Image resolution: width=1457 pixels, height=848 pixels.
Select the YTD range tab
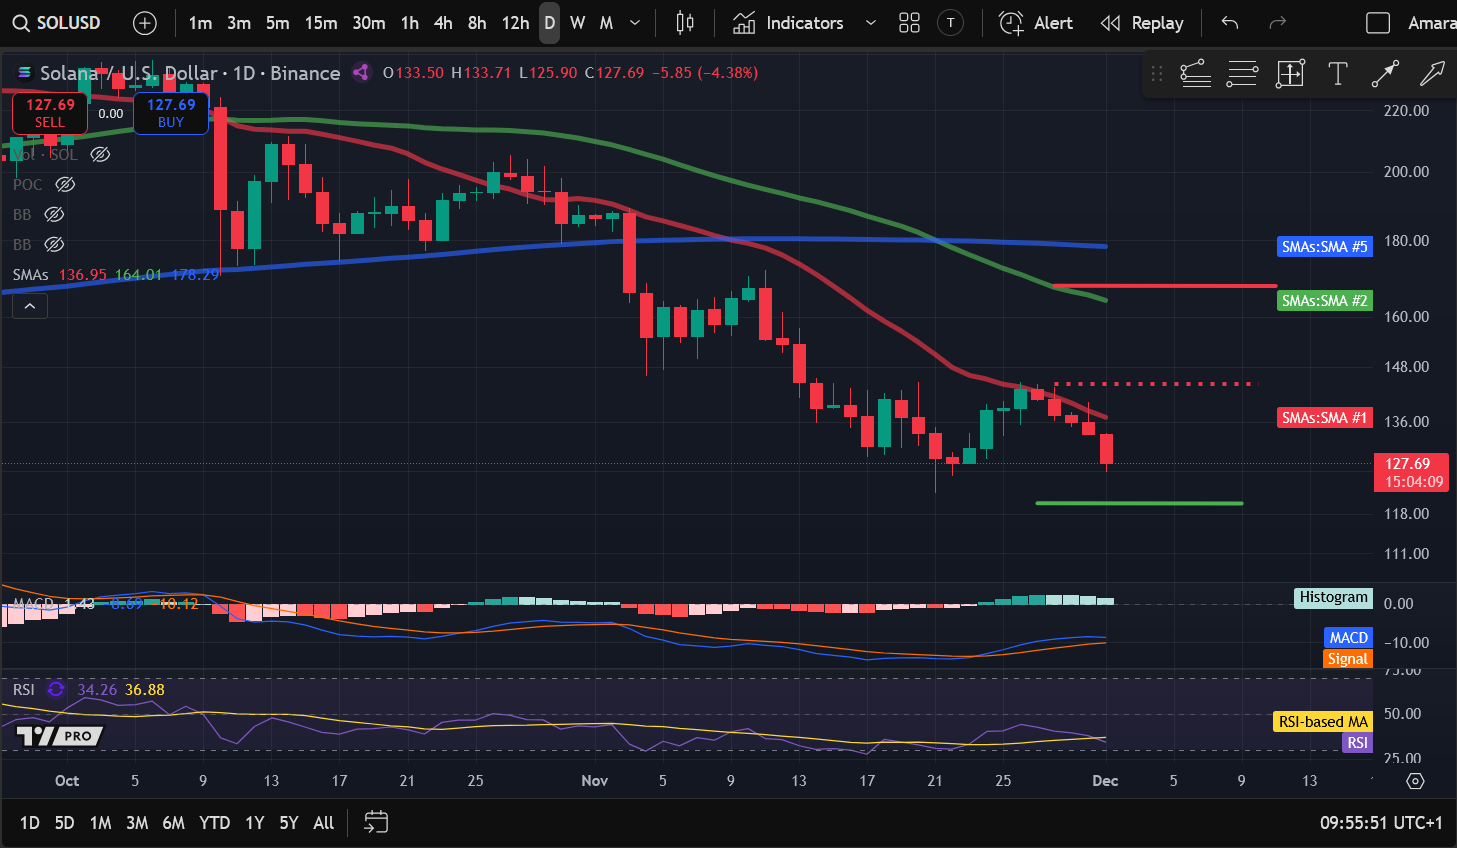(214, 822)
